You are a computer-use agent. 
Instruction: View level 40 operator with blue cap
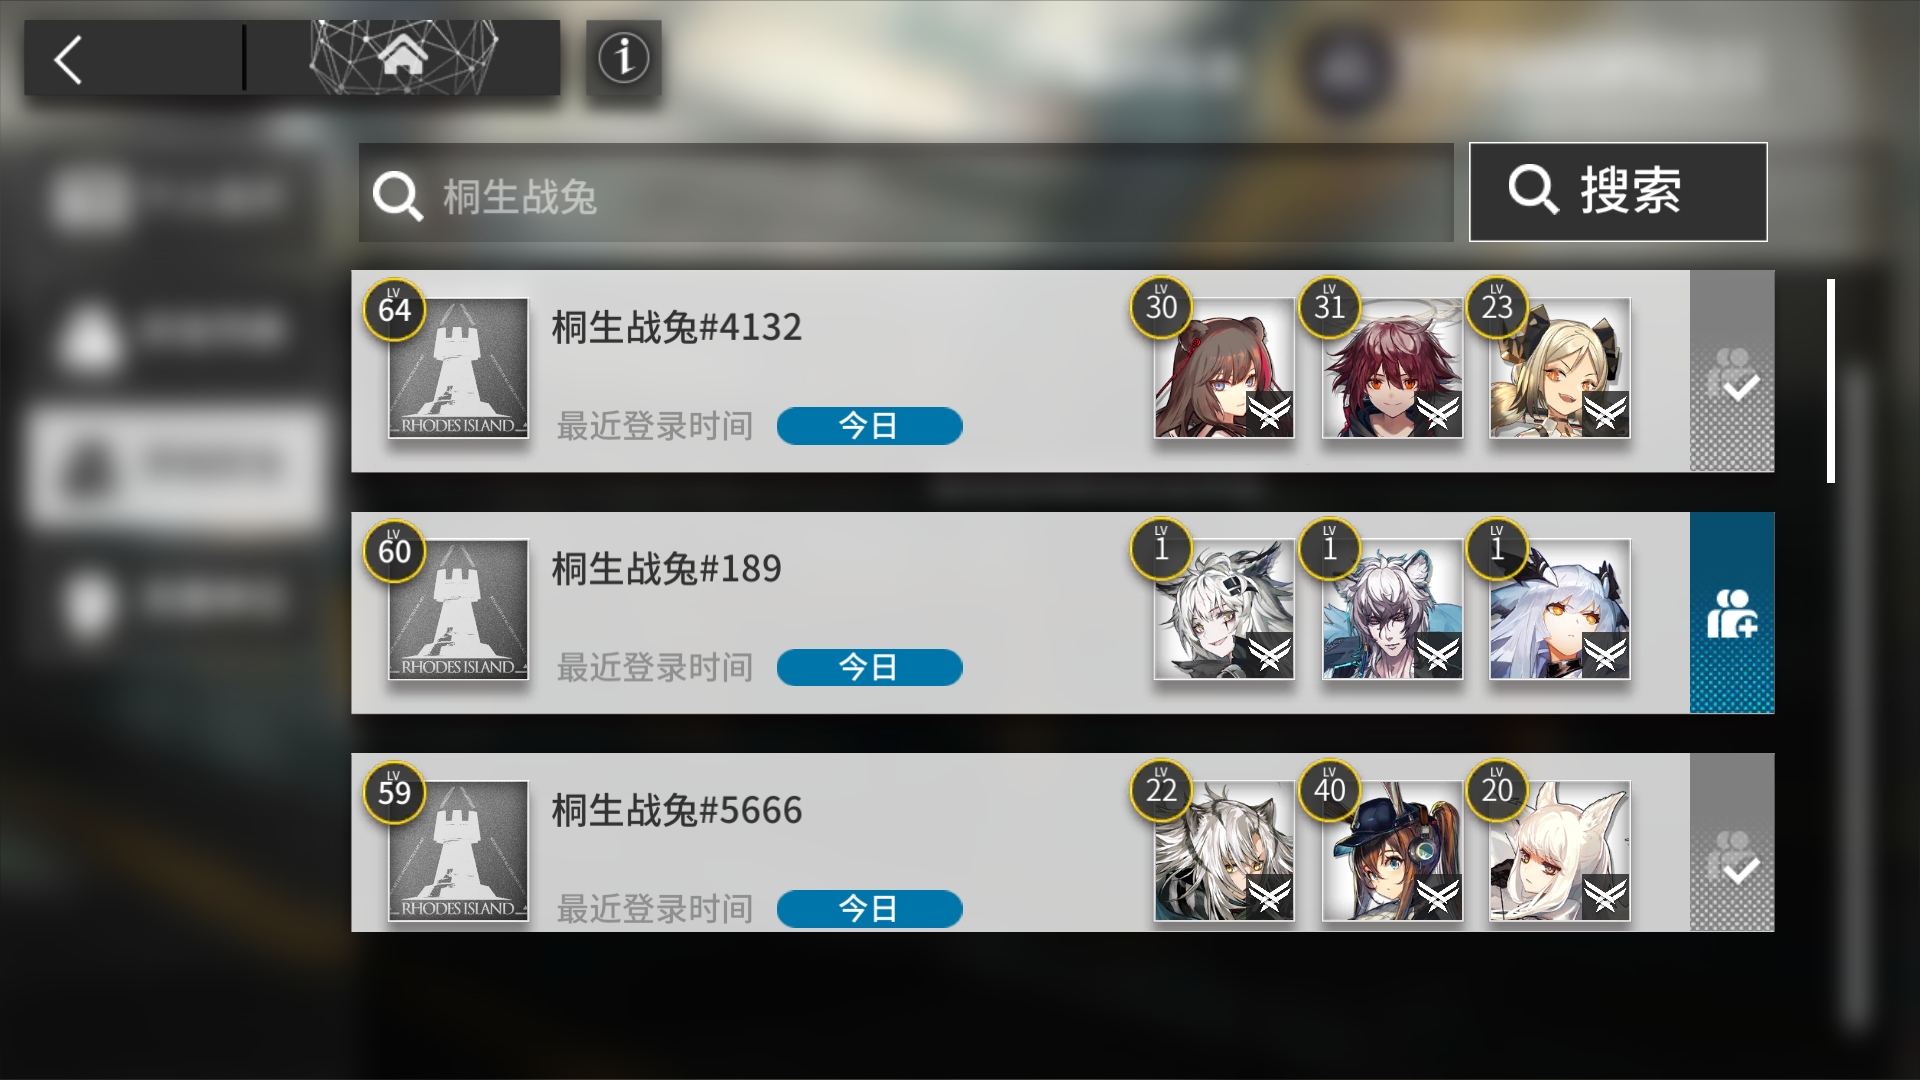(x=1392, y=851)
